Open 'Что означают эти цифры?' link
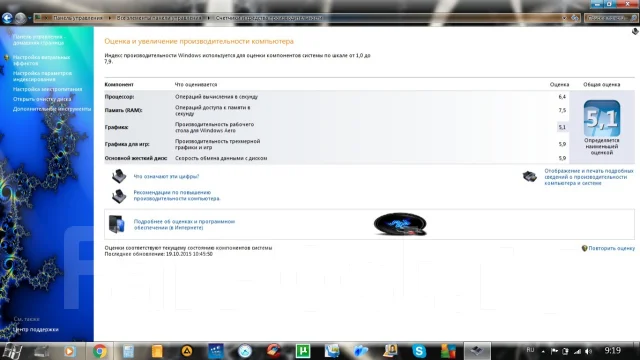The image size is (640, 360). pos(166,176)
